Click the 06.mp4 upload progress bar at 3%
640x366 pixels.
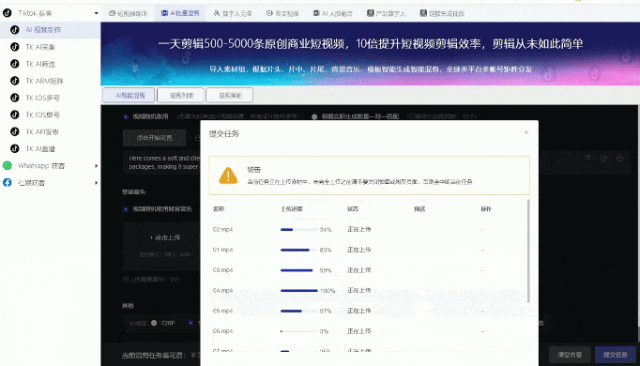299,331
